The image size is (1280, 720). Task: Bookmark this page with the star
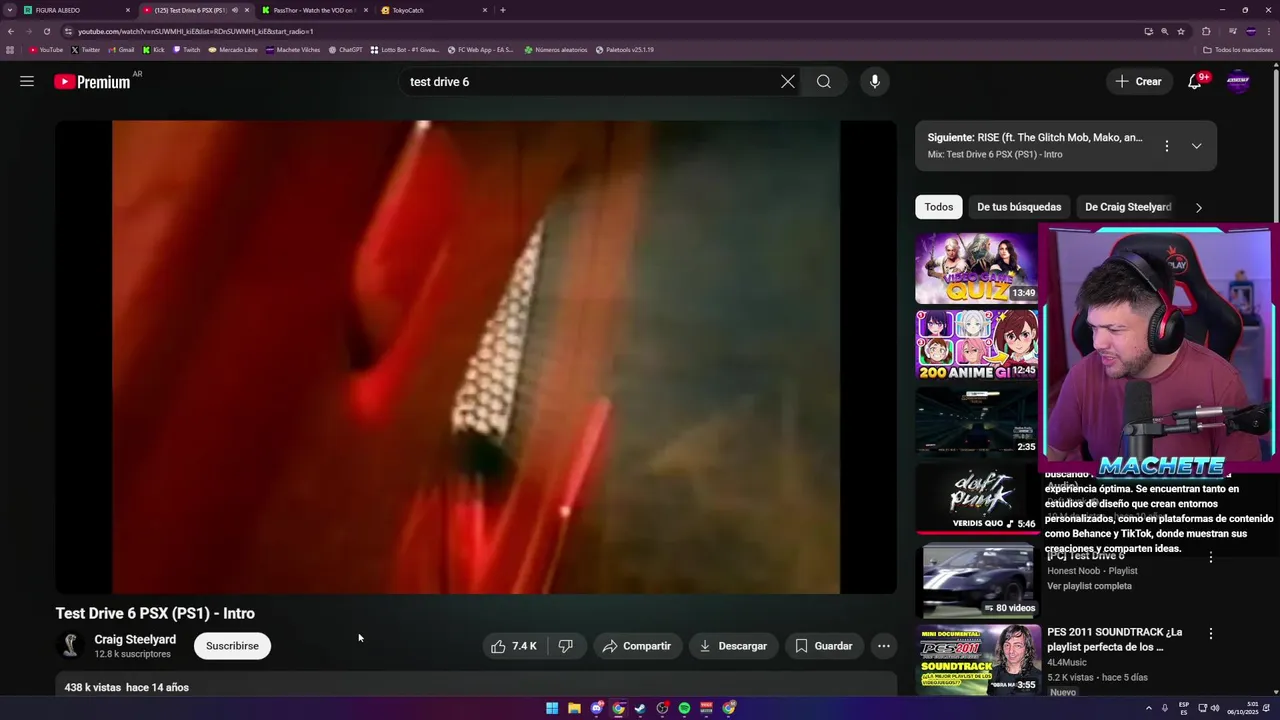click(1181, 31)
